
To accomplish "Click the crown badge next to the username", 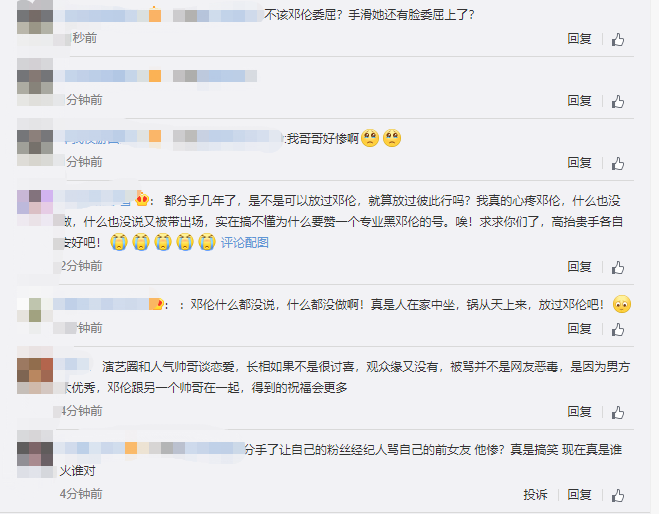I will [x=142, y=199].
